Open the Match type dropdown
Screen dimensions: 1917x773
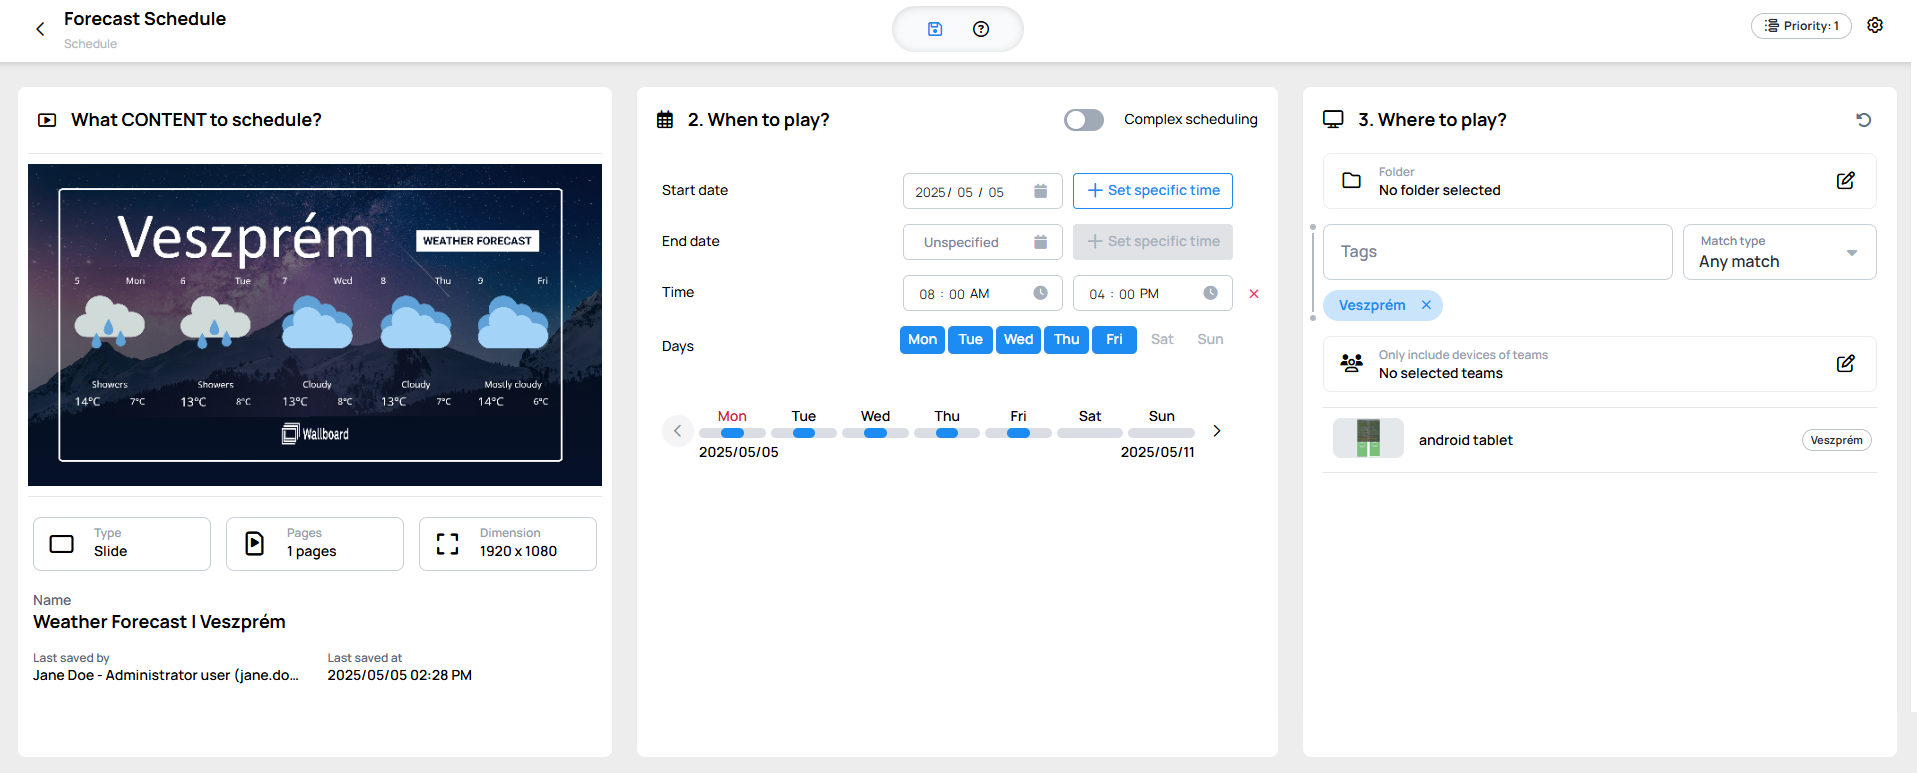(1779, 252)
